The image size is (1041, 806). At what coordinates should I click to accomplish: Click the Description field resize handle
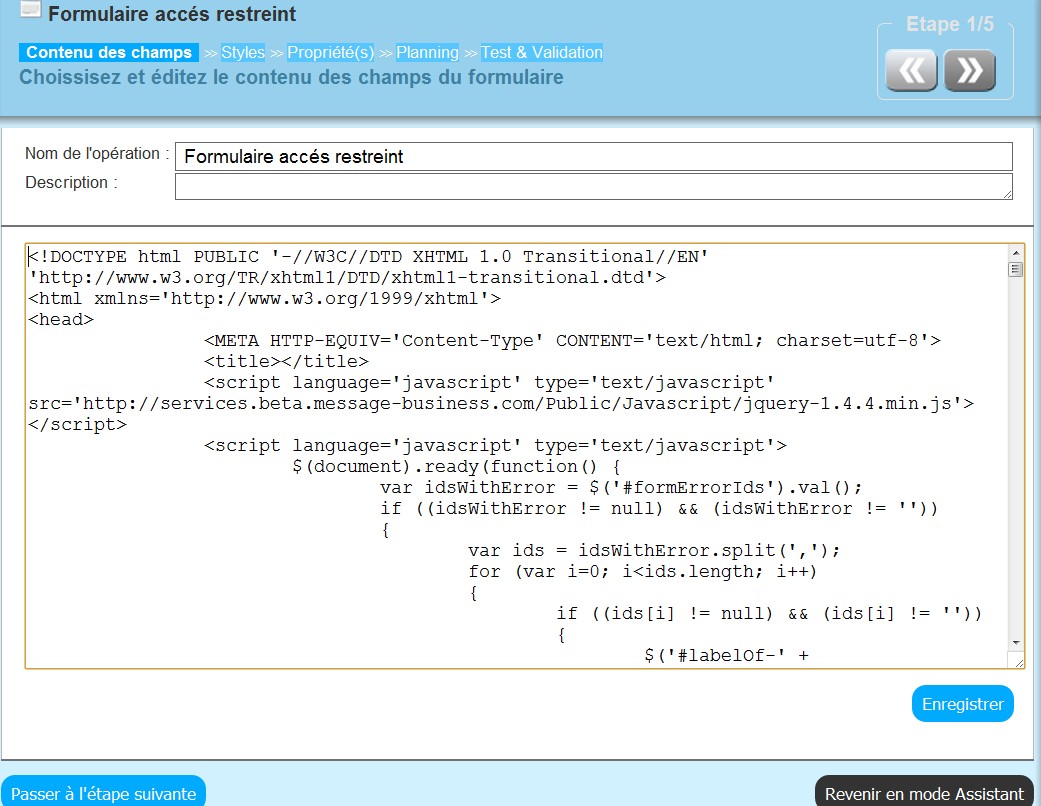(1007, 194)
